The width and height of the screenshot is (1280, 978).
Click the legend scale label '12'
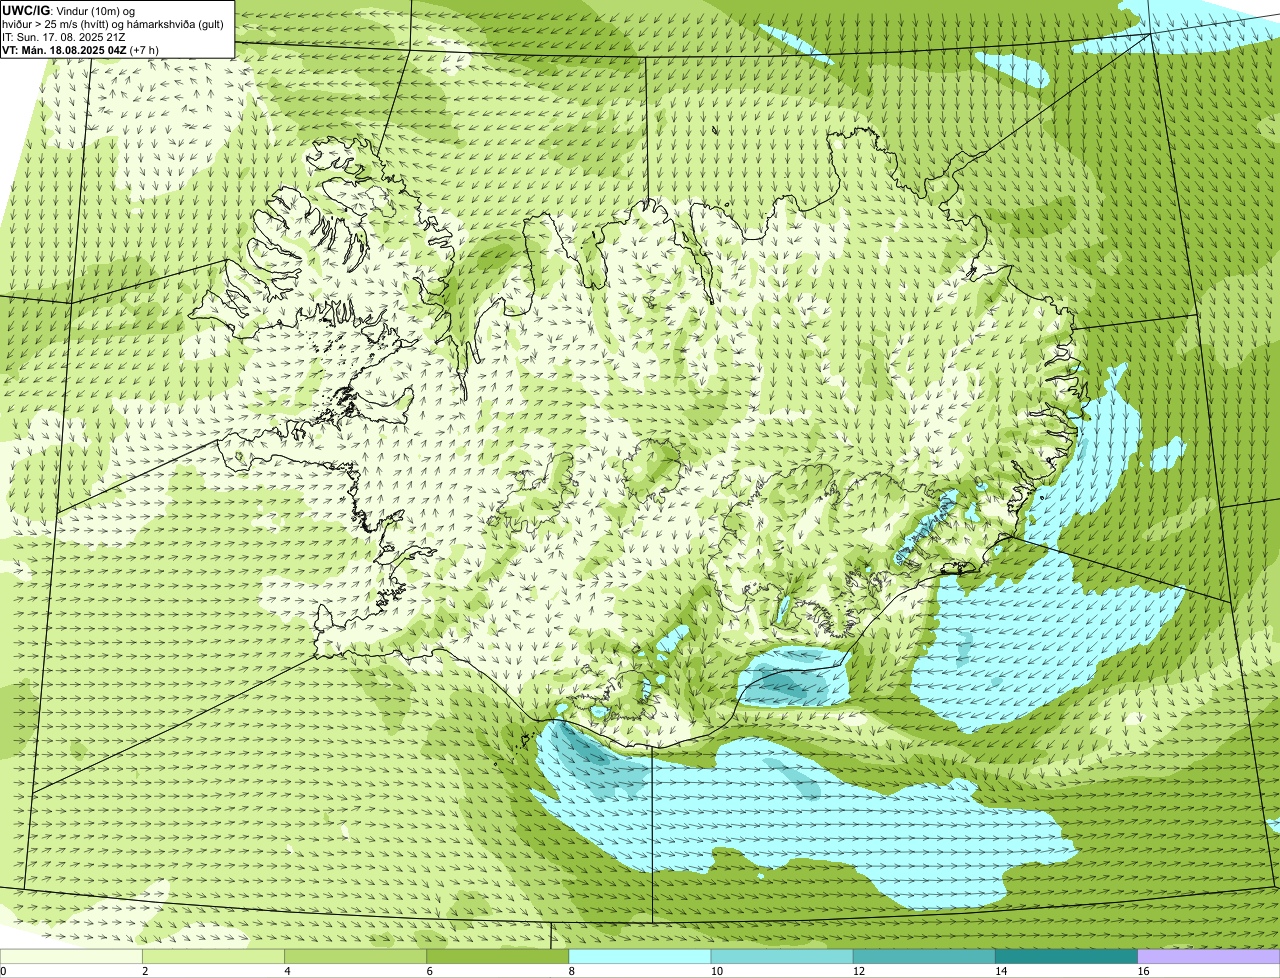click(858, 971)
